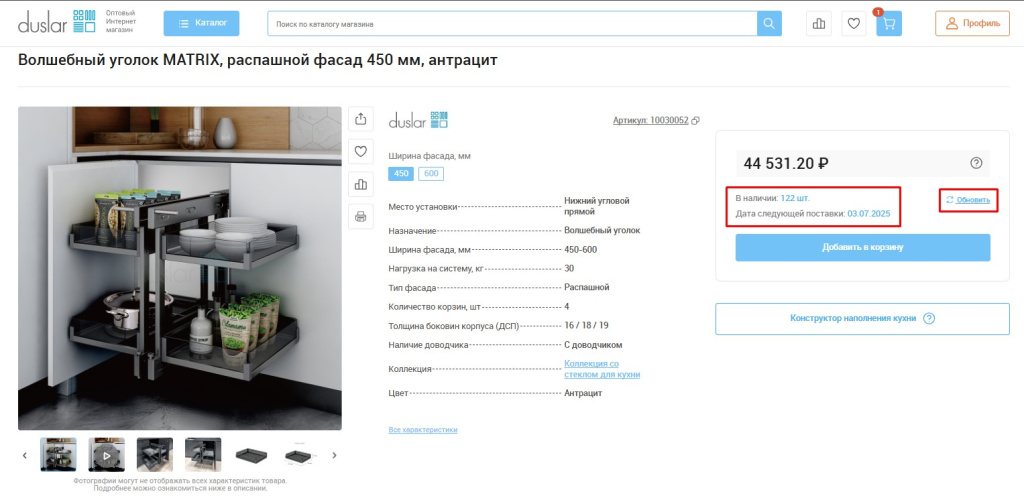
Task: Click the search magnifier icon
Action: (769, 24)
